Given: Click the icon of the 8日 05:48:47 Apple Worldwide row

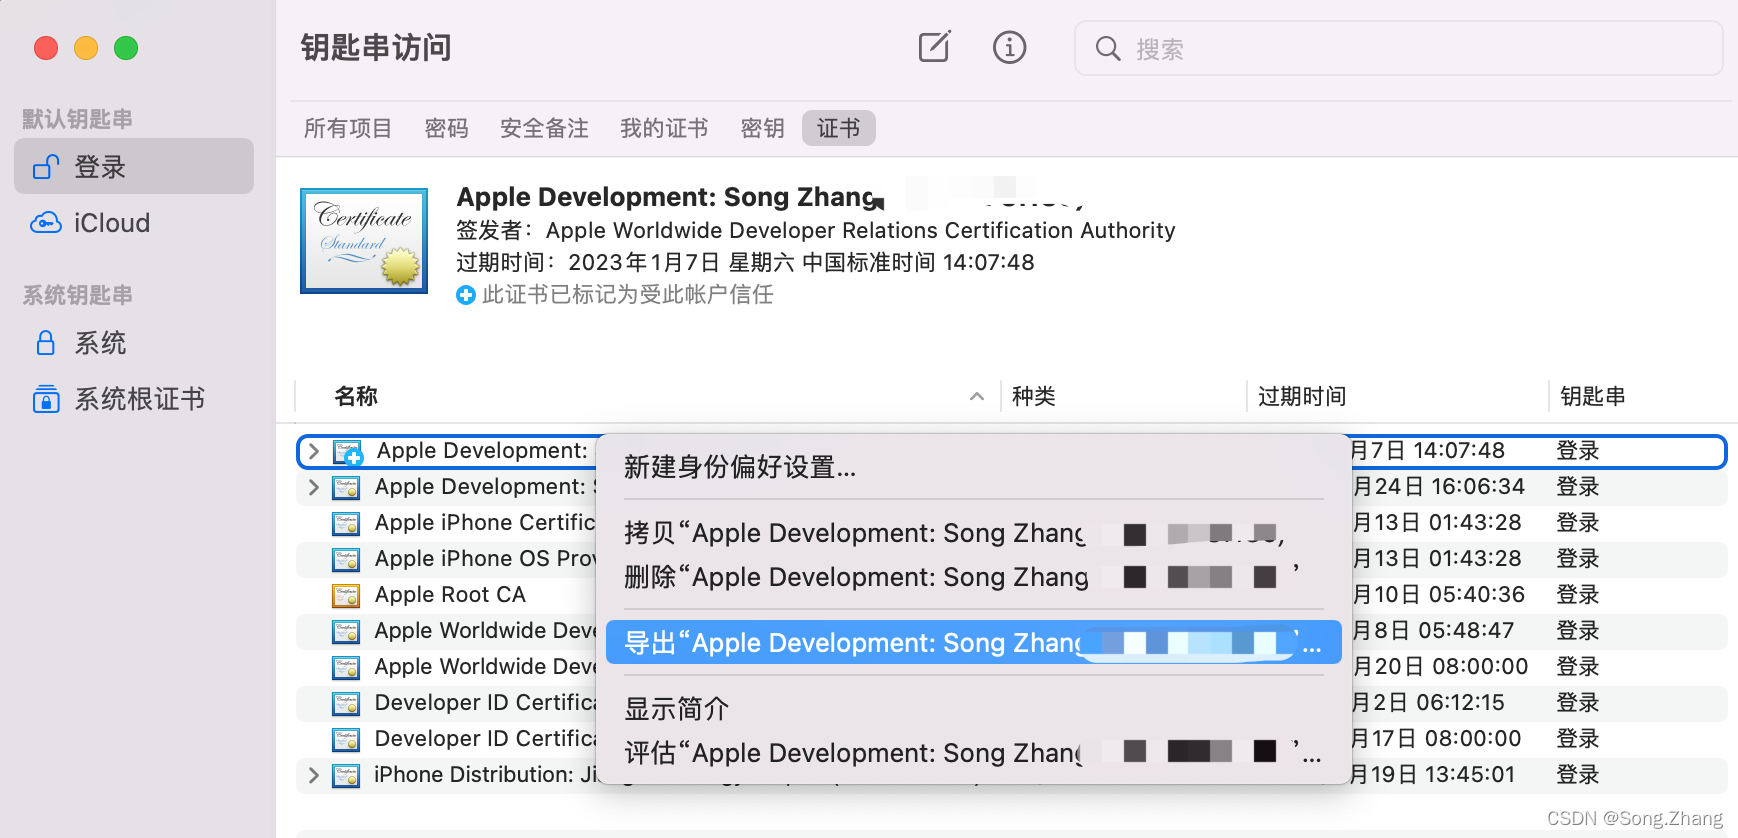Looking at the screenshot, I should point(346,631).
